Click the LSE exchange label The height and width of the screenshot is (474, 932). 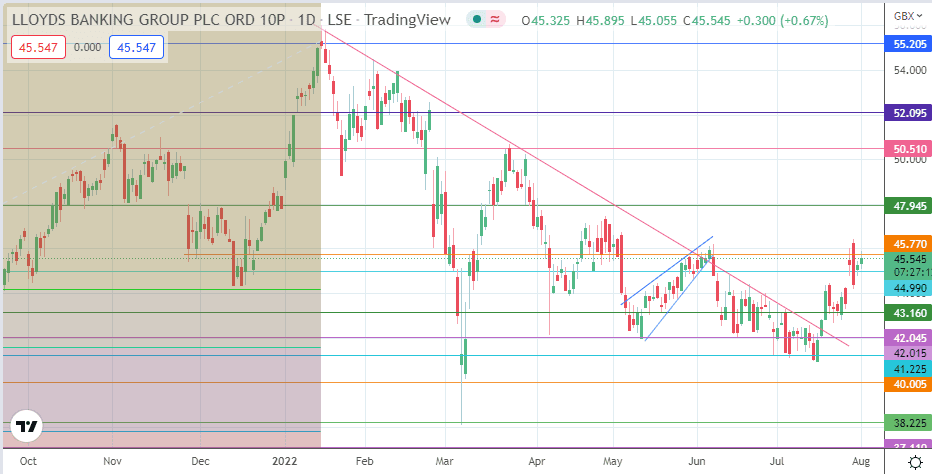[x=338, y=20]
